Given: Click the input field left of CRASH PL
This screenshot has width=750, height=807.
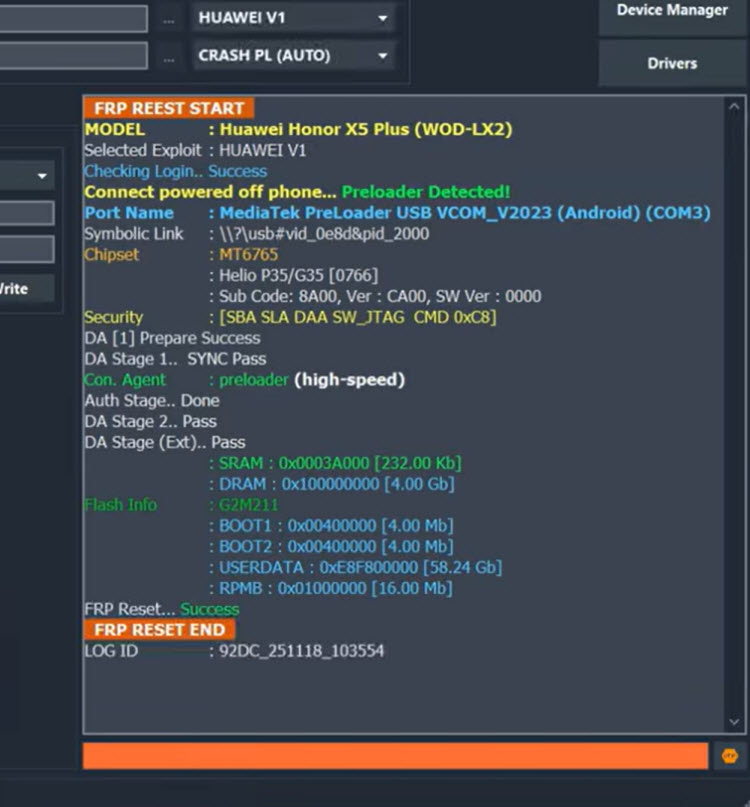Looking at the screenshot, I should tap(73, 56).
